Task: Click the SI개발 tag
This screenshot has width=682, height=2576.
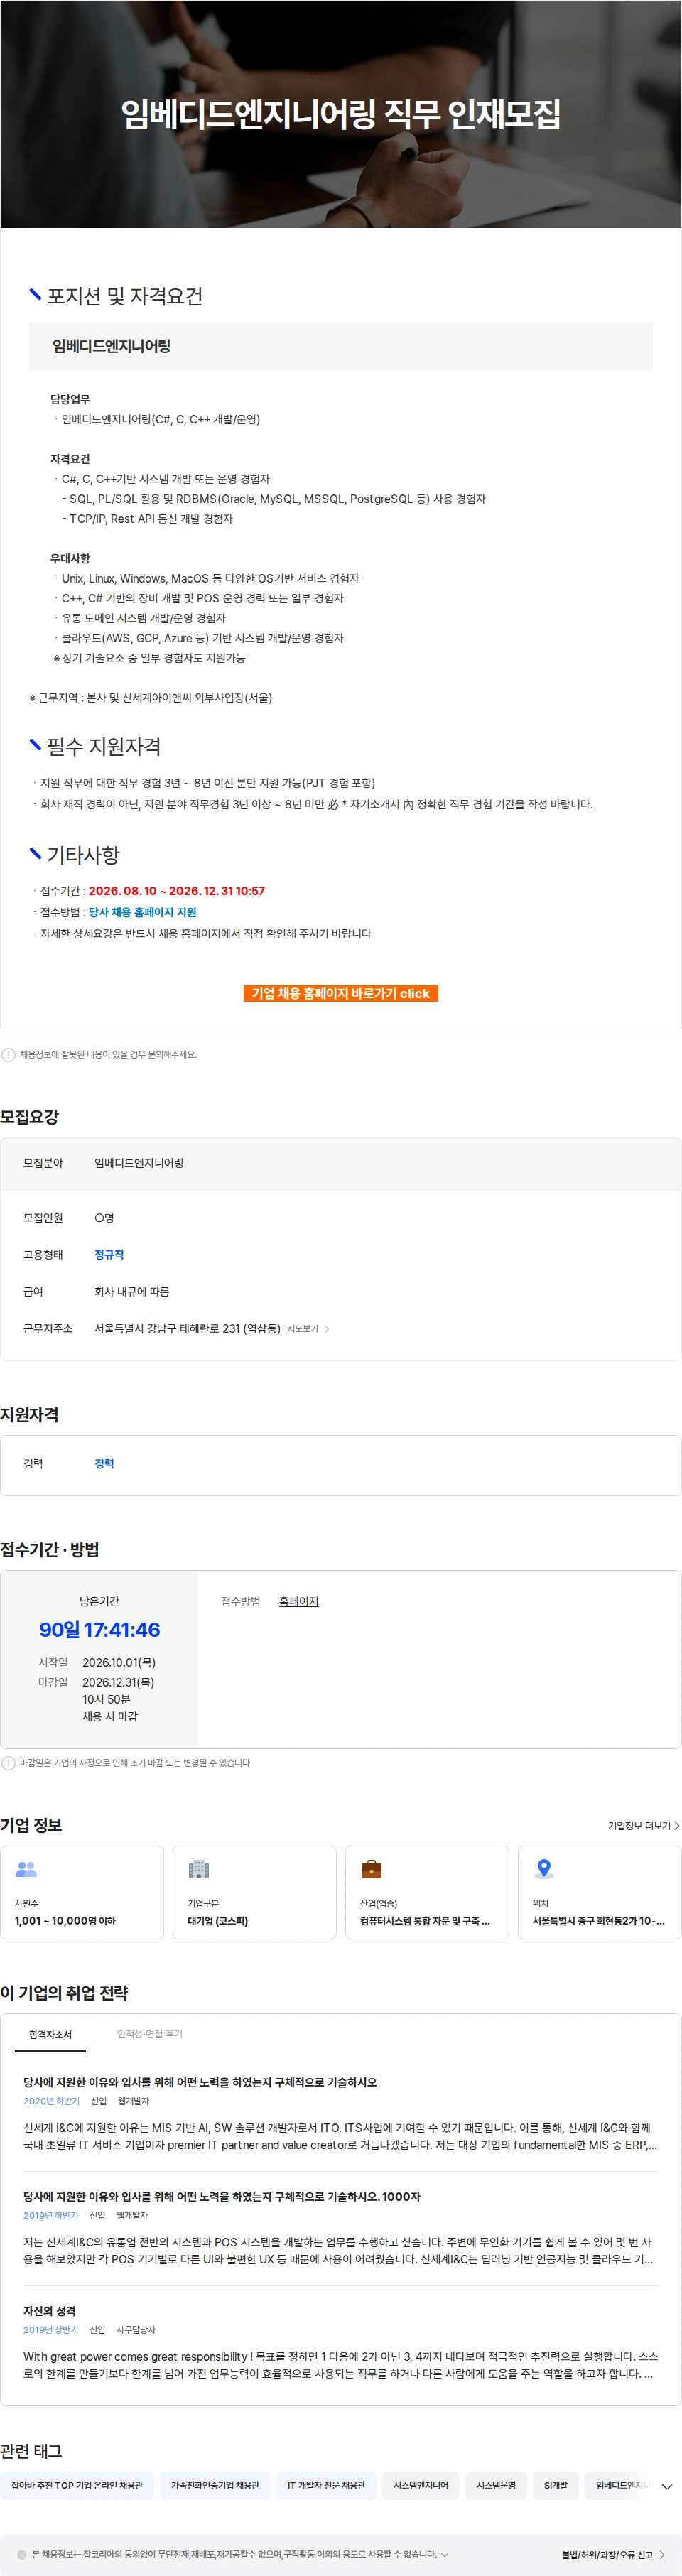Action: tap(555, 2485)
